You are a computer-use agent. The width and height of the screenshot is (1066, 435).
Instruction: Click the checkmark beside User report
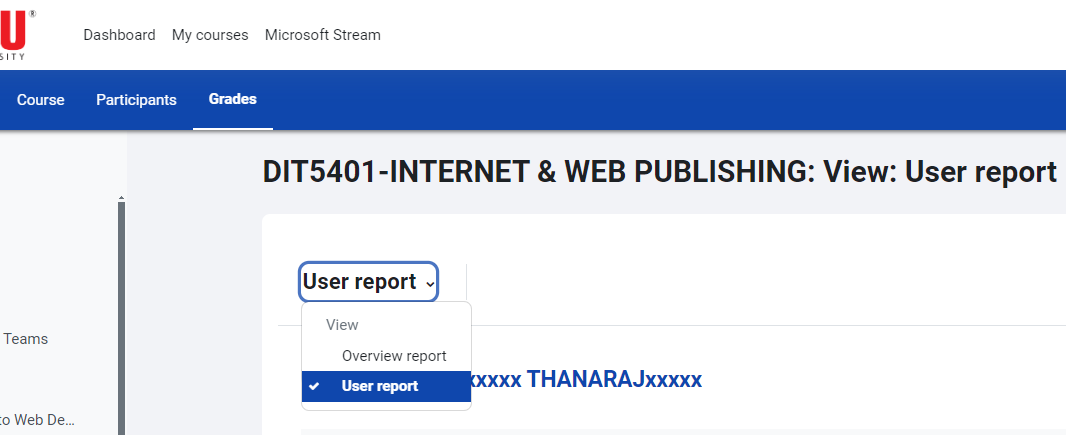click(314, 386)
